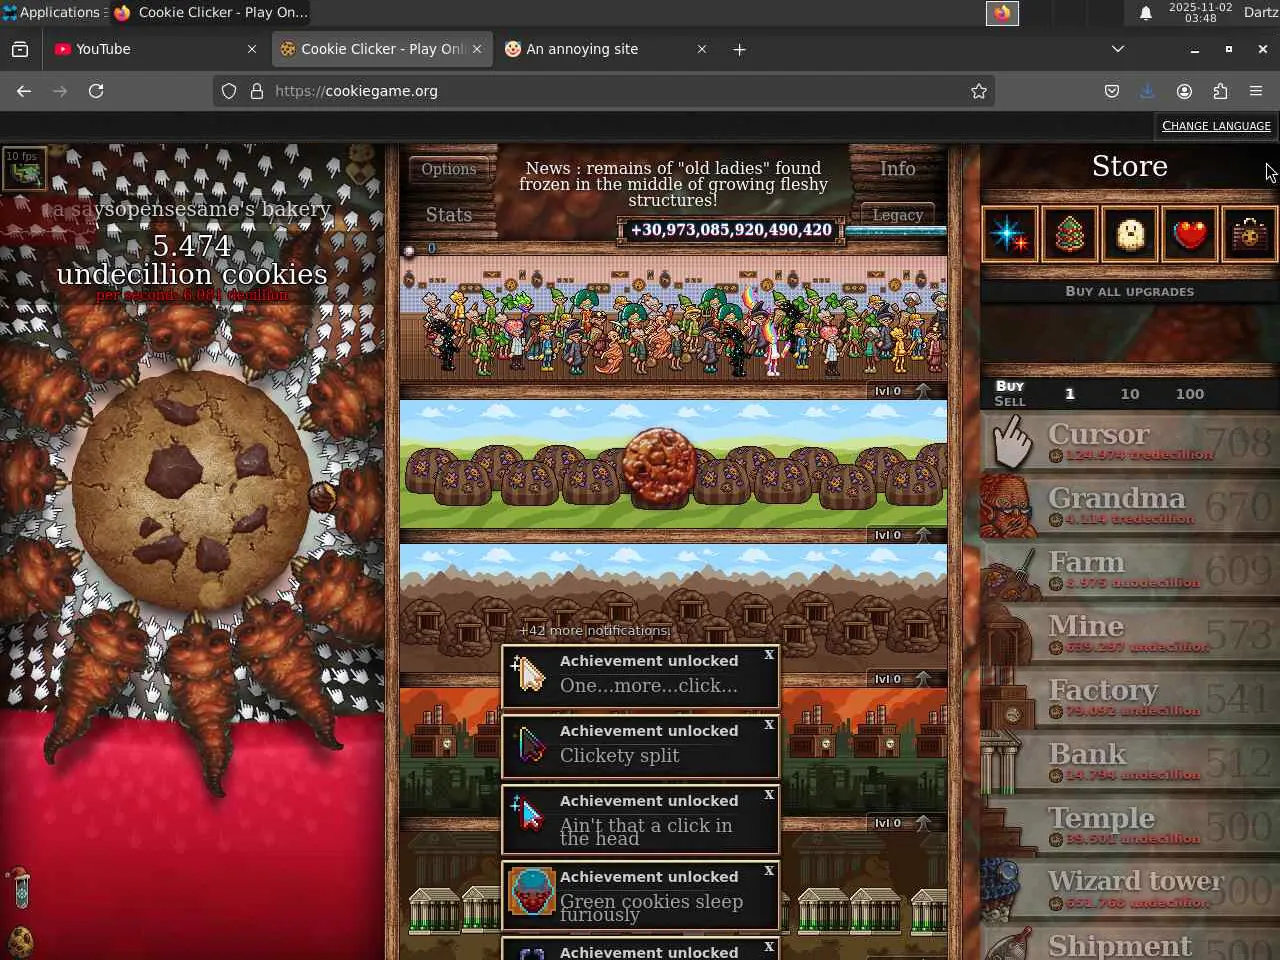The width and height of the screenshot is (1280, 960).
Task: Buy the Christmas tree cookie upgrade
Action: coord(1070,235)
